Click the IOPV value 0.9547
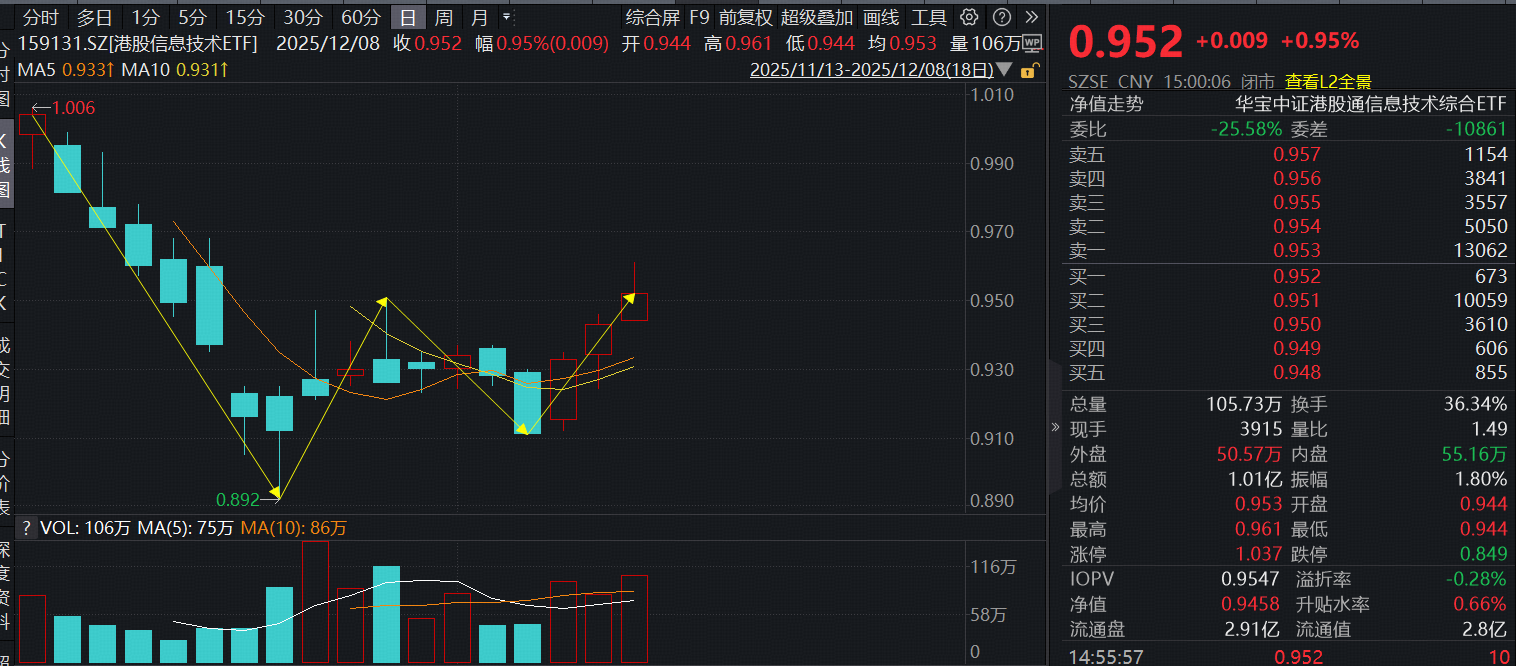1516x666 pixels. coord(1251,579)
